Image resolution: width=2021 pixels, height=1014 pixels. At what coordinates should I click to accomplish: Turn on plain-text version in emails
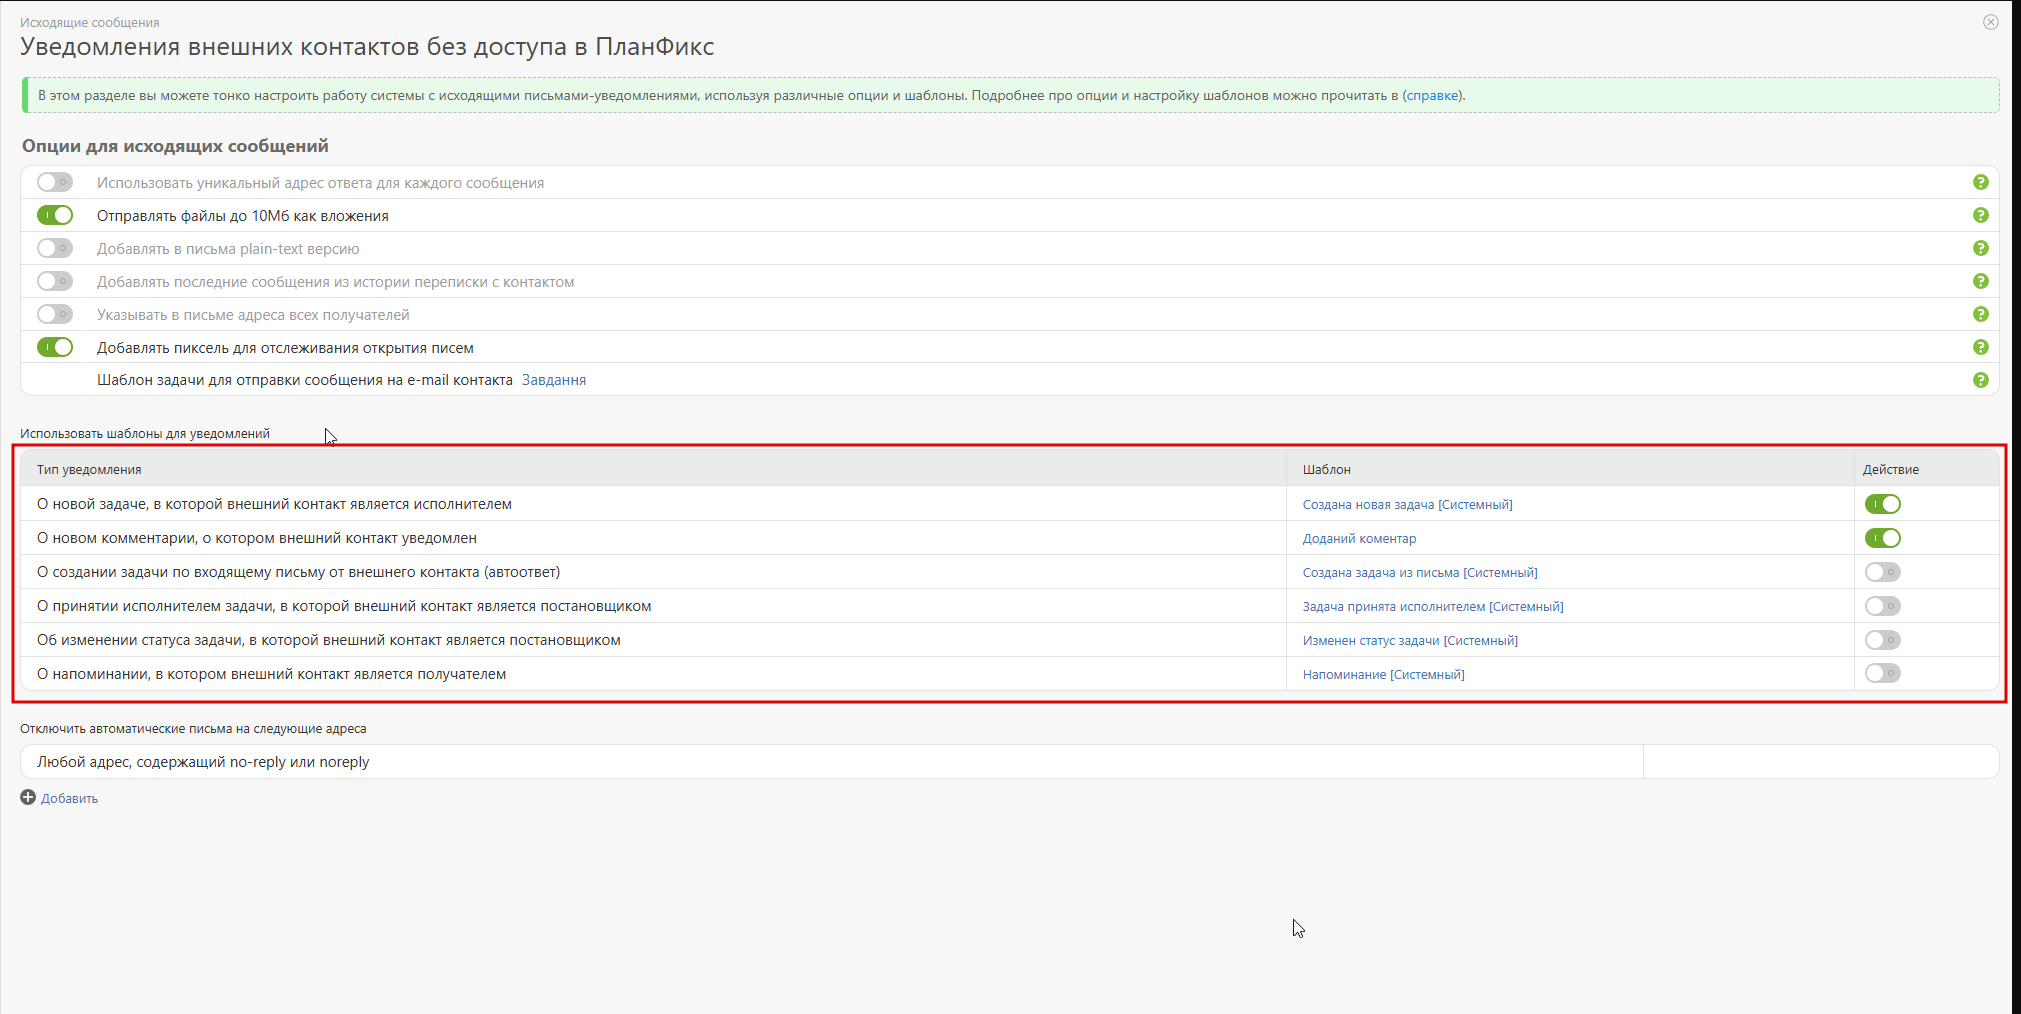pyautogui.click(x=55, y=248)
